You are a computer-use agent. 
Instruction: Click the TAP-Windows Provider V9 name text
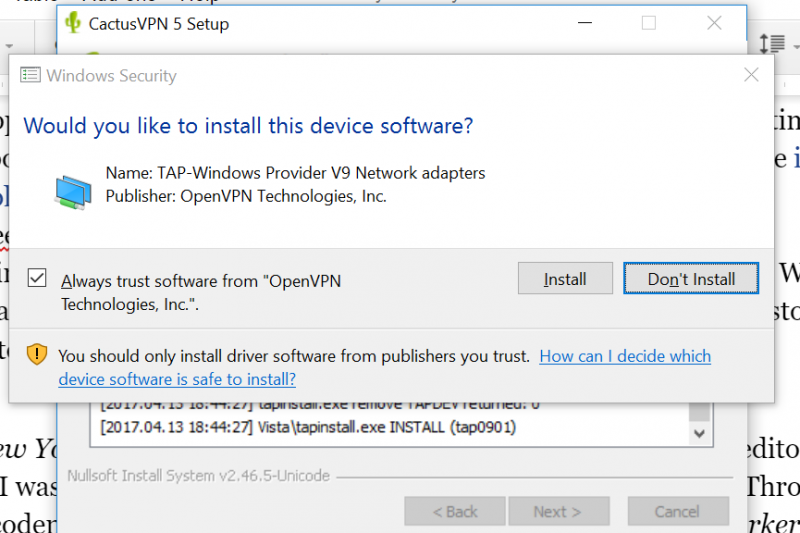[x=295, y=173]
